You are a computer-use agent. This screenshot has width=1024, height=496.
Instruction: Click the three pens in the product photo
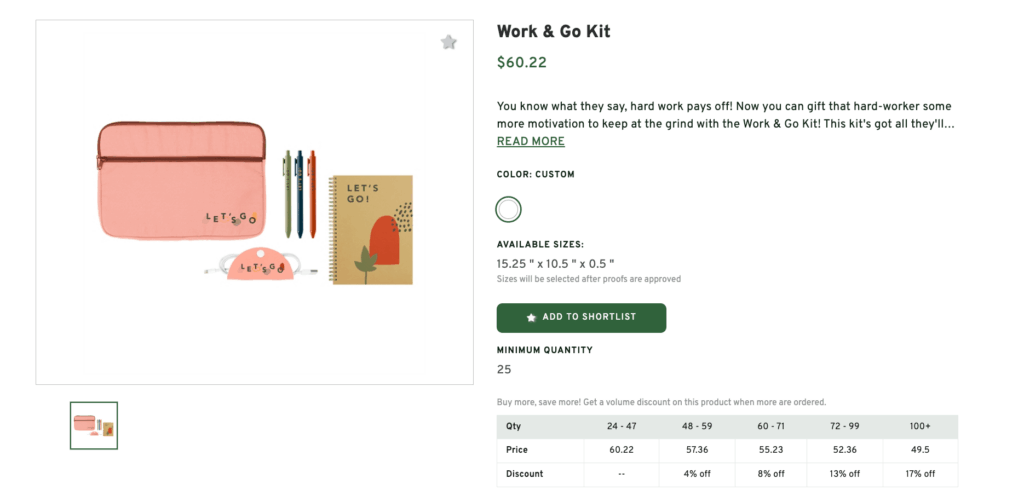click(300, 193)
